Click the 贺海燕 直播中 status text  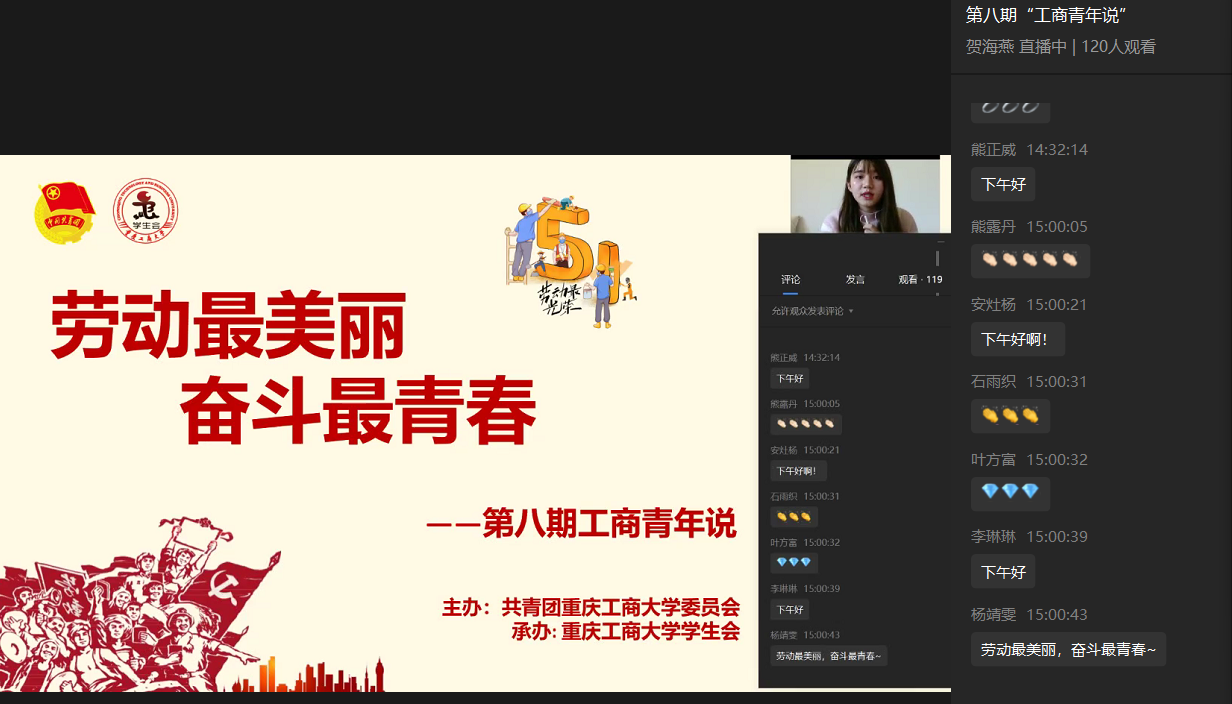coord(1016,47)
